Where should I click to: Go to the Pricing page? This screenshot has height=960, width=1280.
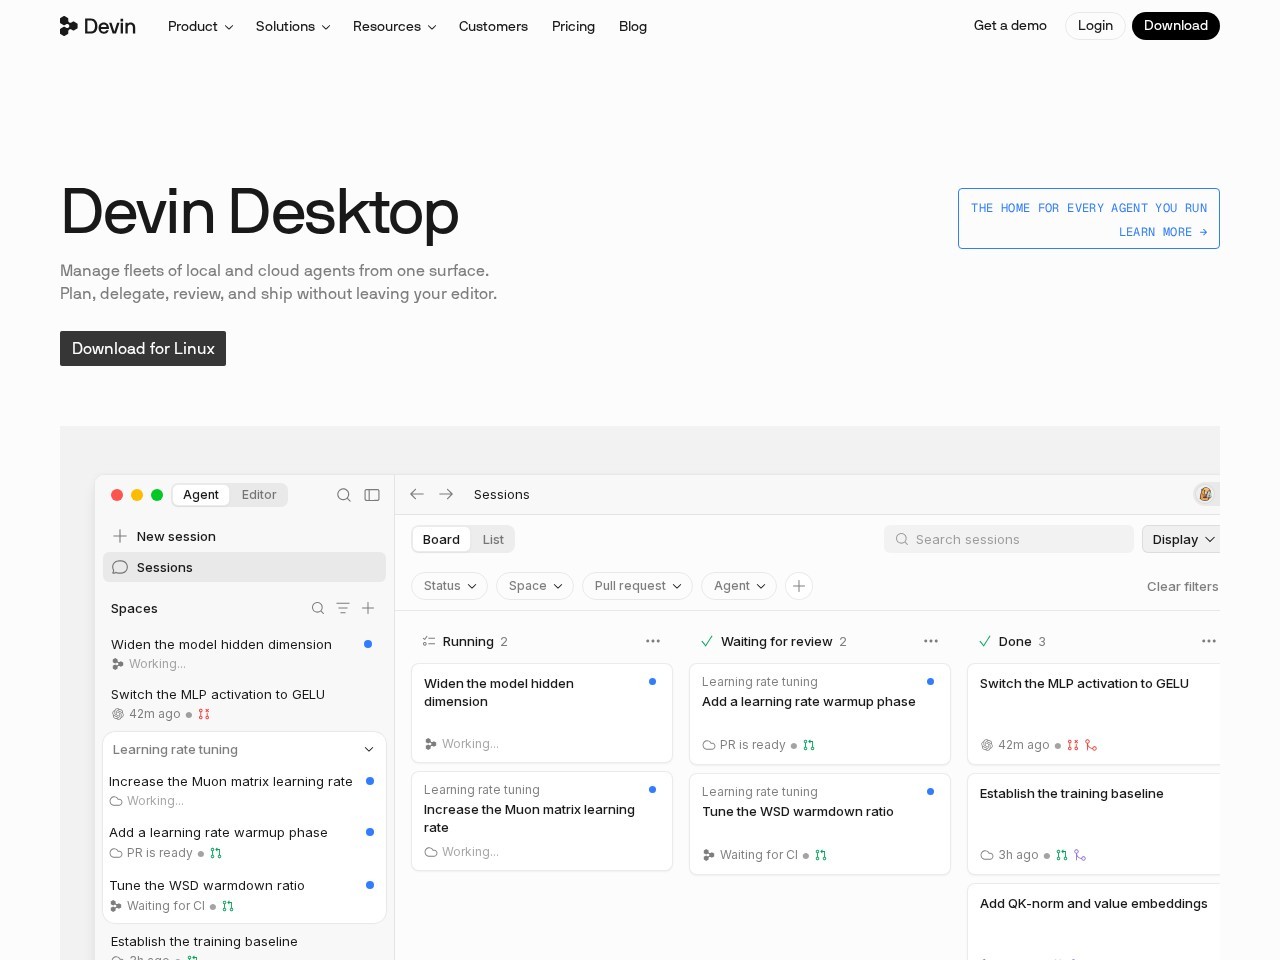click(573, 26)
